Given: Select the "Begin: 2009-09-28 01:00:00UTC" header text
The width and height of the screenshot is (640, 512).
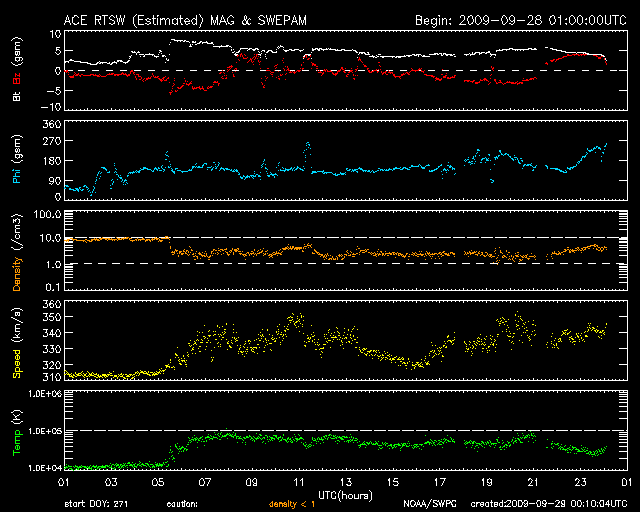Looking at the screenshot, I should coord(521,20).
